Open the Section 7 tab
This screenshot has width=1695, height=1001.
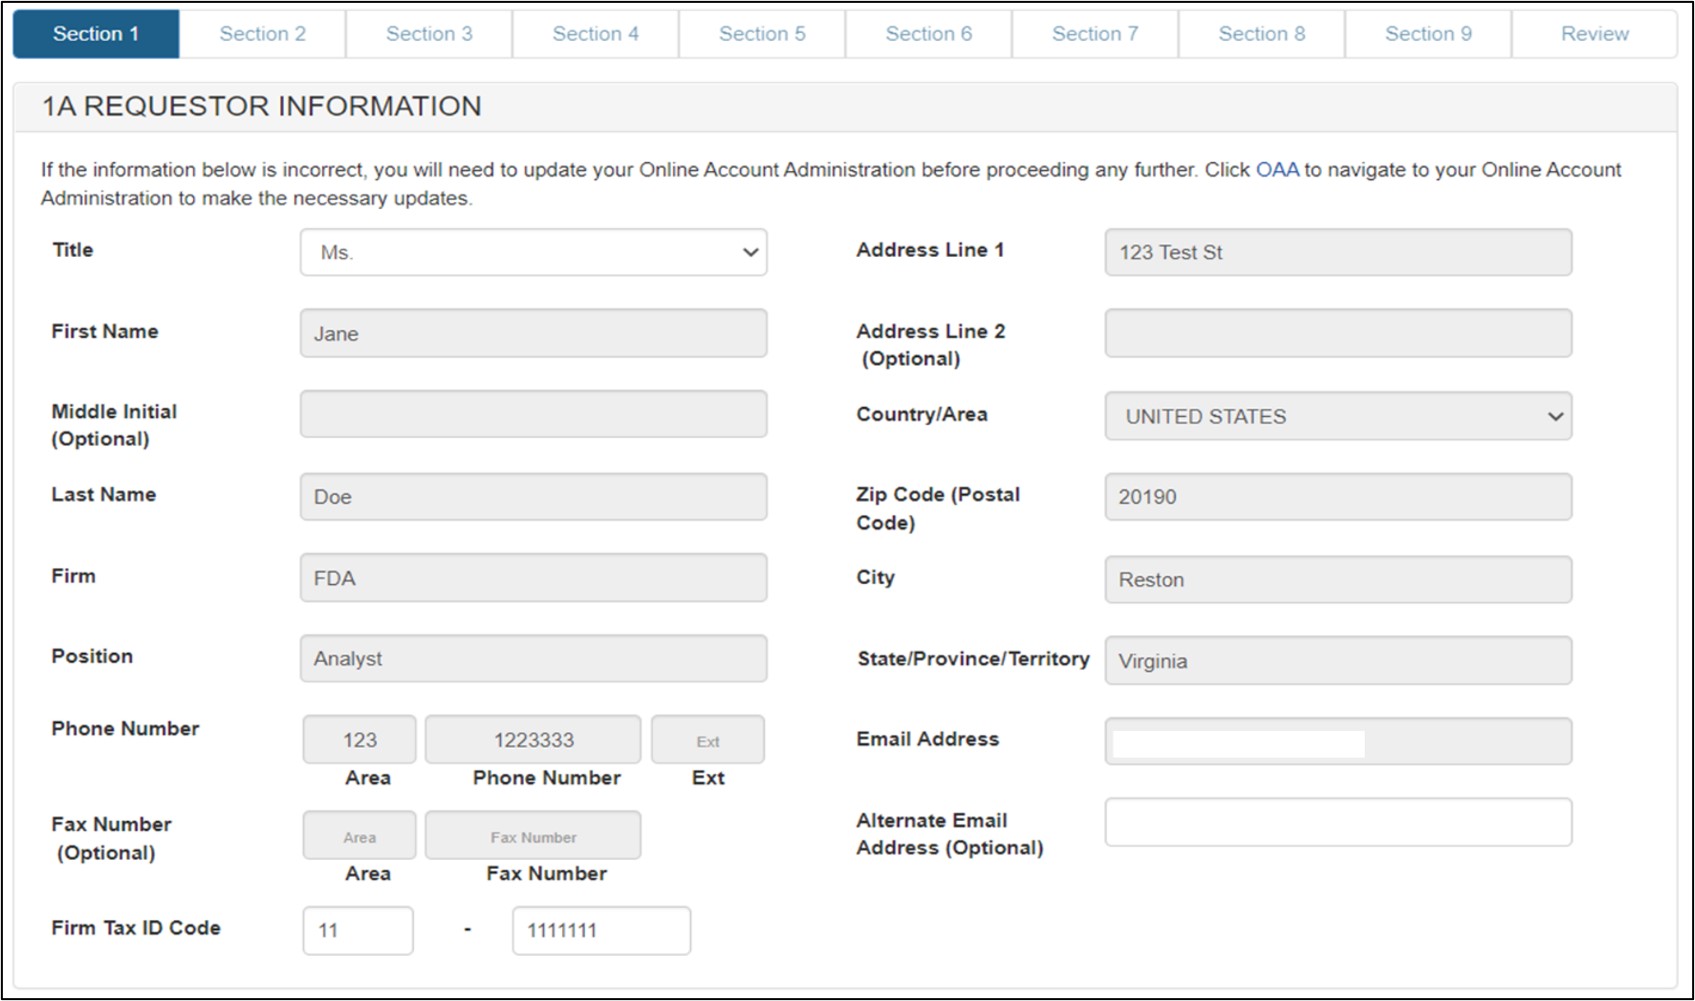[x=1094, y=34]
